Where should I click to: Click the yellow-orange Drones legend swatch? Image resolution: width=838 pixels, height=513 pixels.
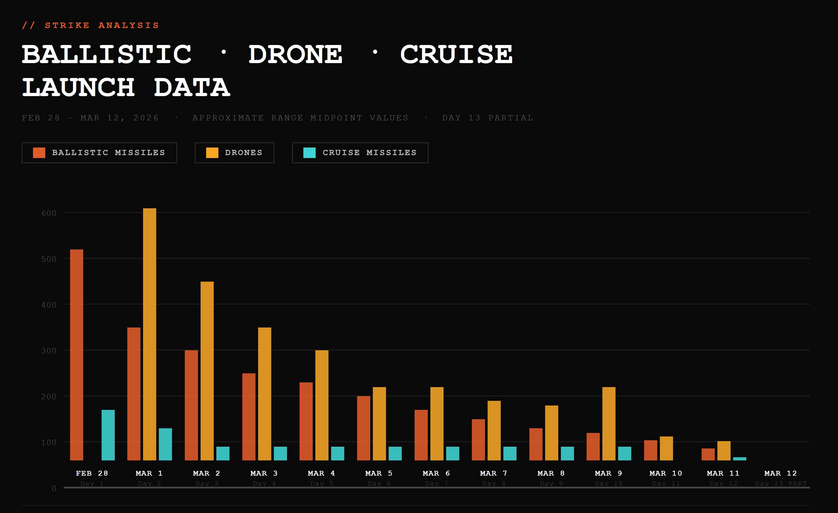(212, 153)
